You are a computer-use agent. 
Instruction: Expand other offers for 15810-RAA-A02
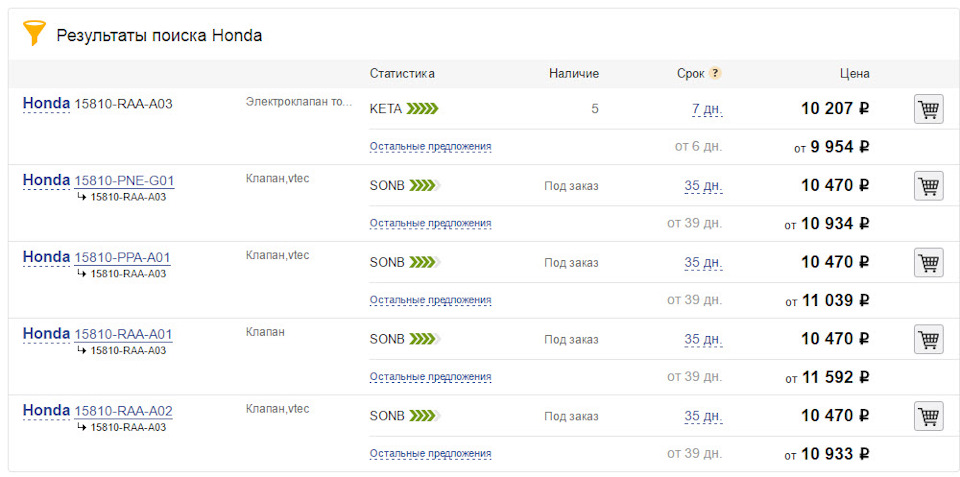click(x=430, y=454)
